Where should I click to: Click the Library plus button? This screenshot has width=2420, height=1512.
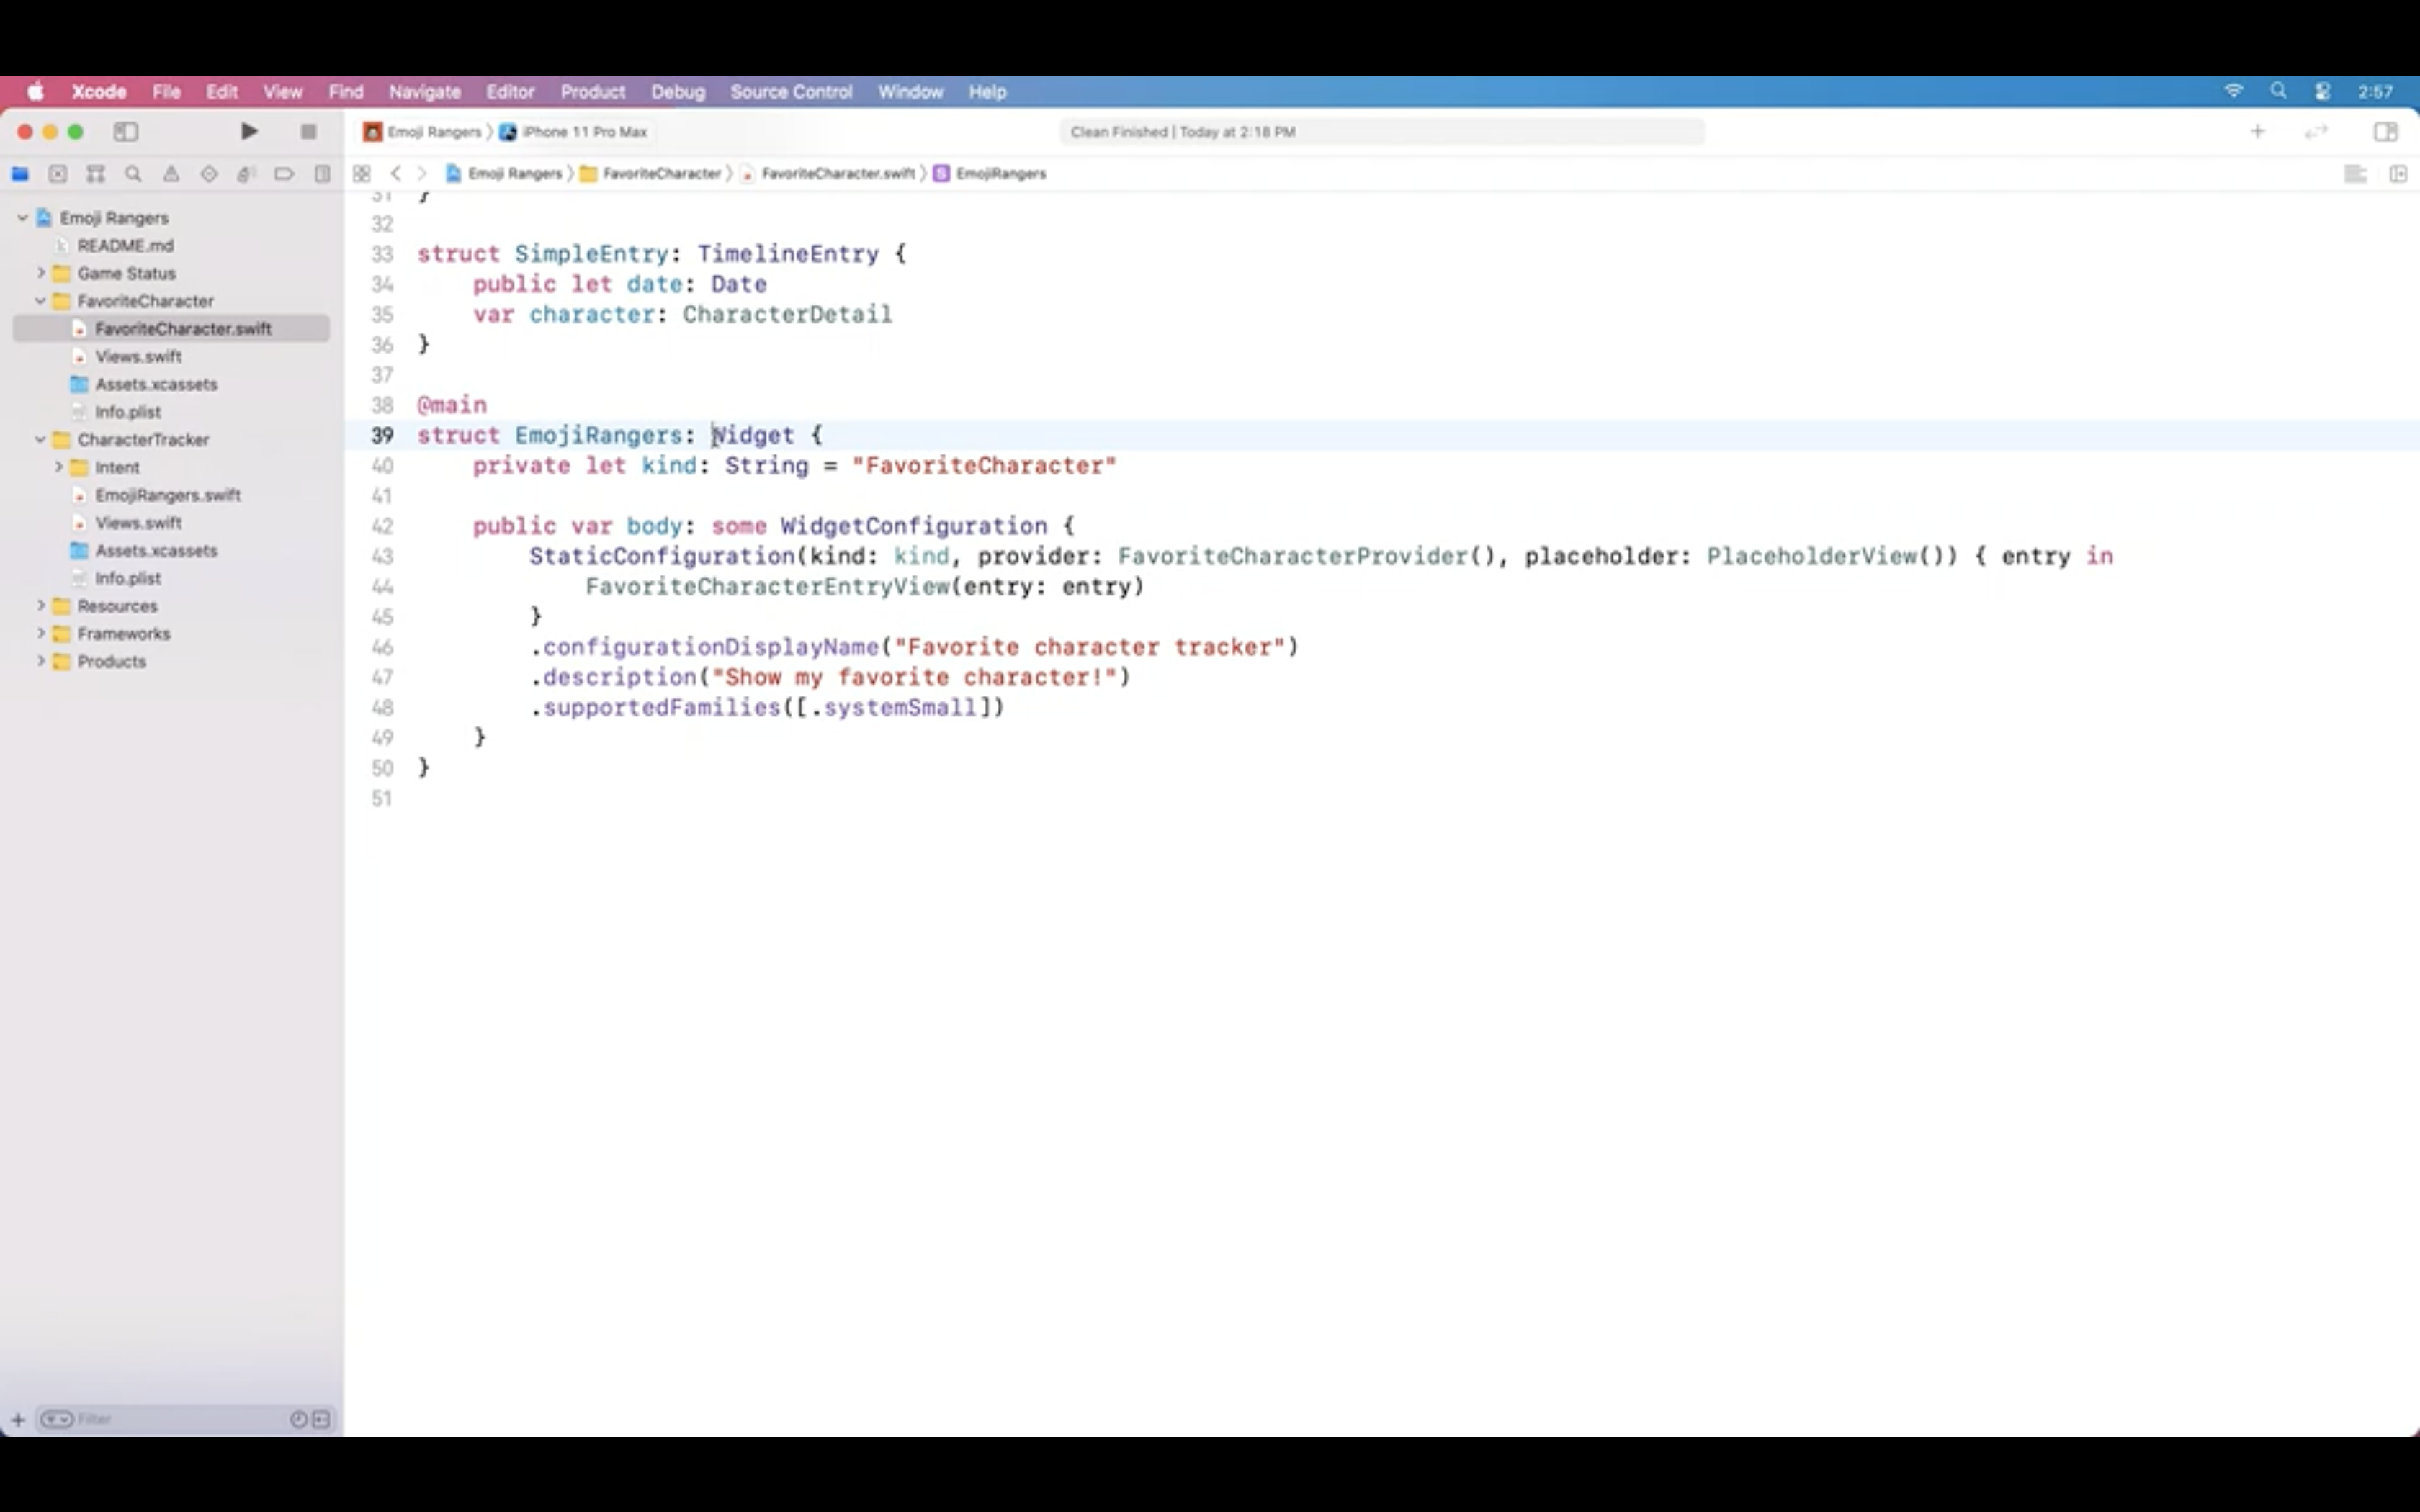(x=2257, y=131)
